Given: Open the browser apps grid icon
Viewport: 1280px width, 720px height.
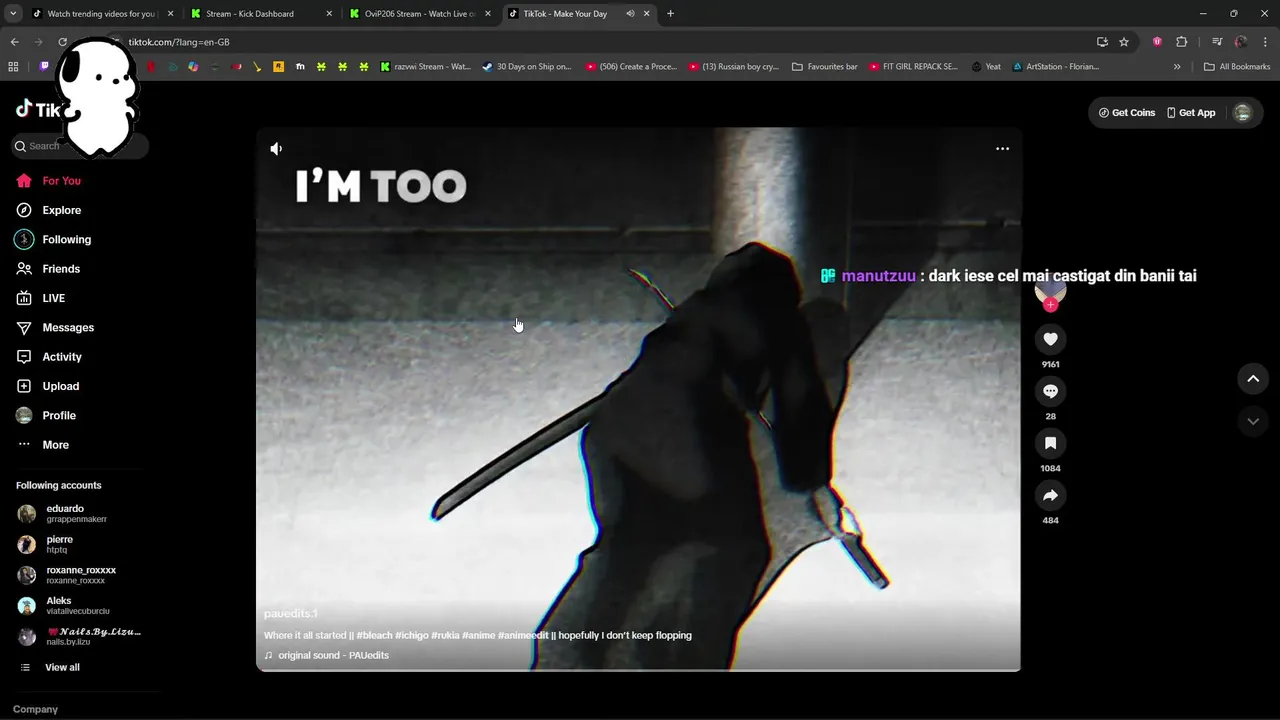Looking at the screenshot, I should coord(13,67).
